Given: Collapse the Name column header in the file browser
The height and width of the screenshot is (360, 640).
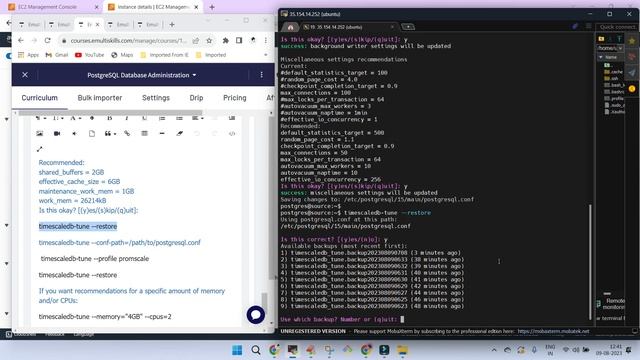Looking at the screenshot, I should tap(611, 57).
